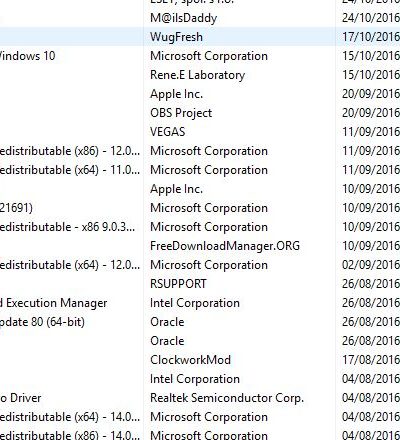Select the WugFresh publisher entry
Viewport: 400px width, 440px height.
pyautogui.click(x=176, y=37)
